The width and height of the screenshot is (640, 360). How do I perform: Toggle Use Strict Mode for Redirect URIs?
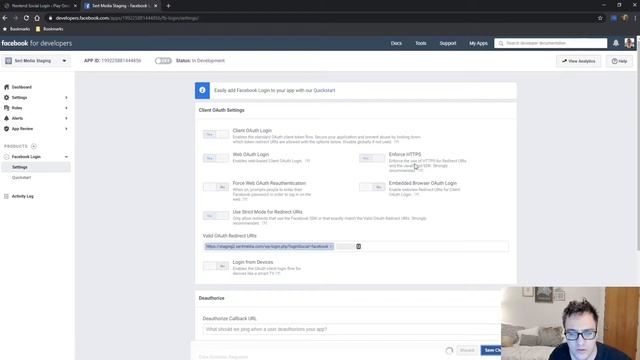coord(216,216)
